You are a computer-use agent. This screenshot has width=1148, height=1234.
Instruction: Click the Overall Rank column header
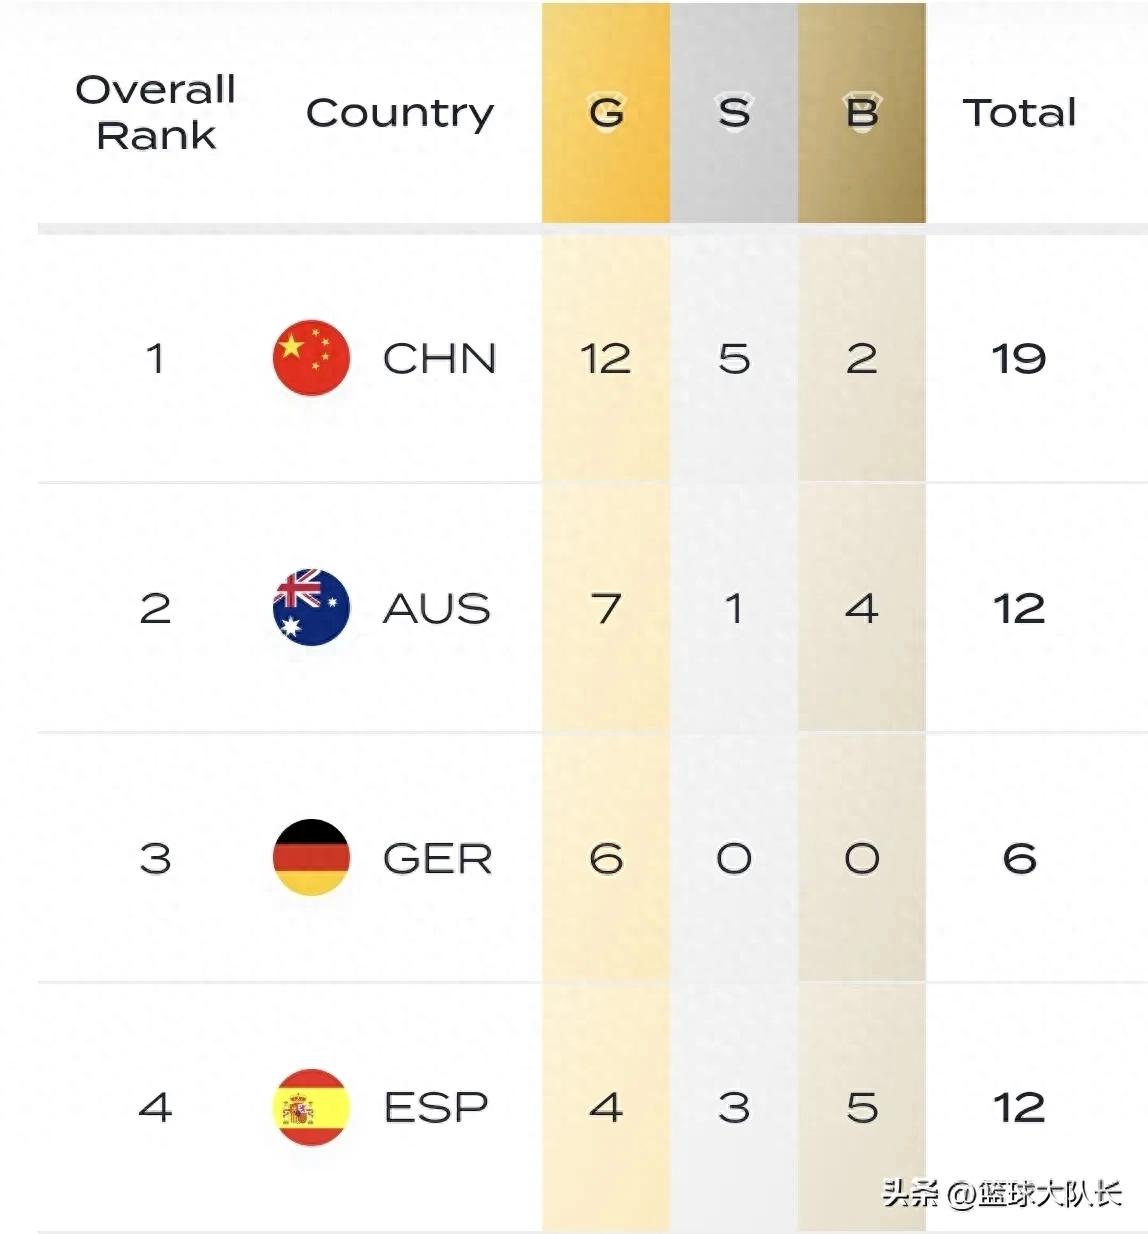(156, 111)
